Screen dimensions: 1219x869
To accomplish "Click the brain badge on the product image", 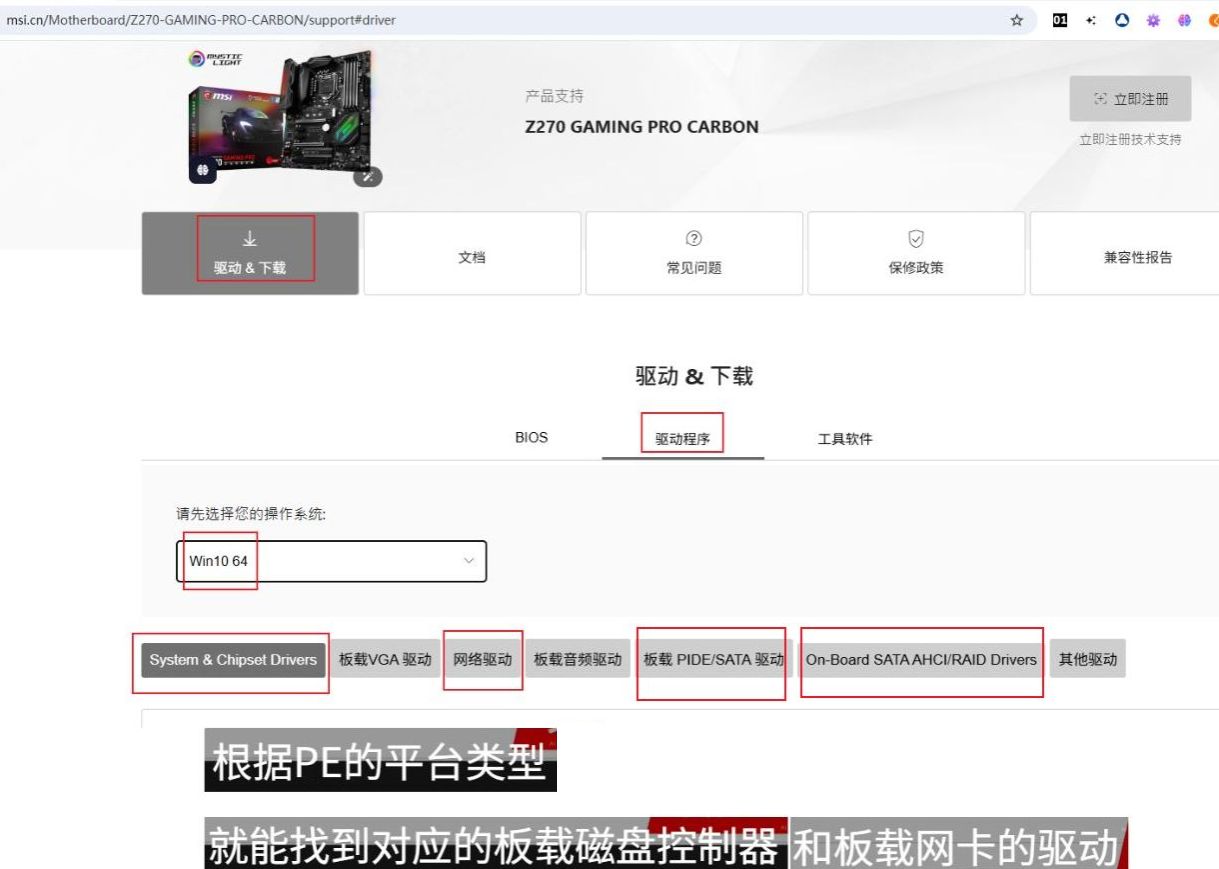I will (x=202, y=171).
